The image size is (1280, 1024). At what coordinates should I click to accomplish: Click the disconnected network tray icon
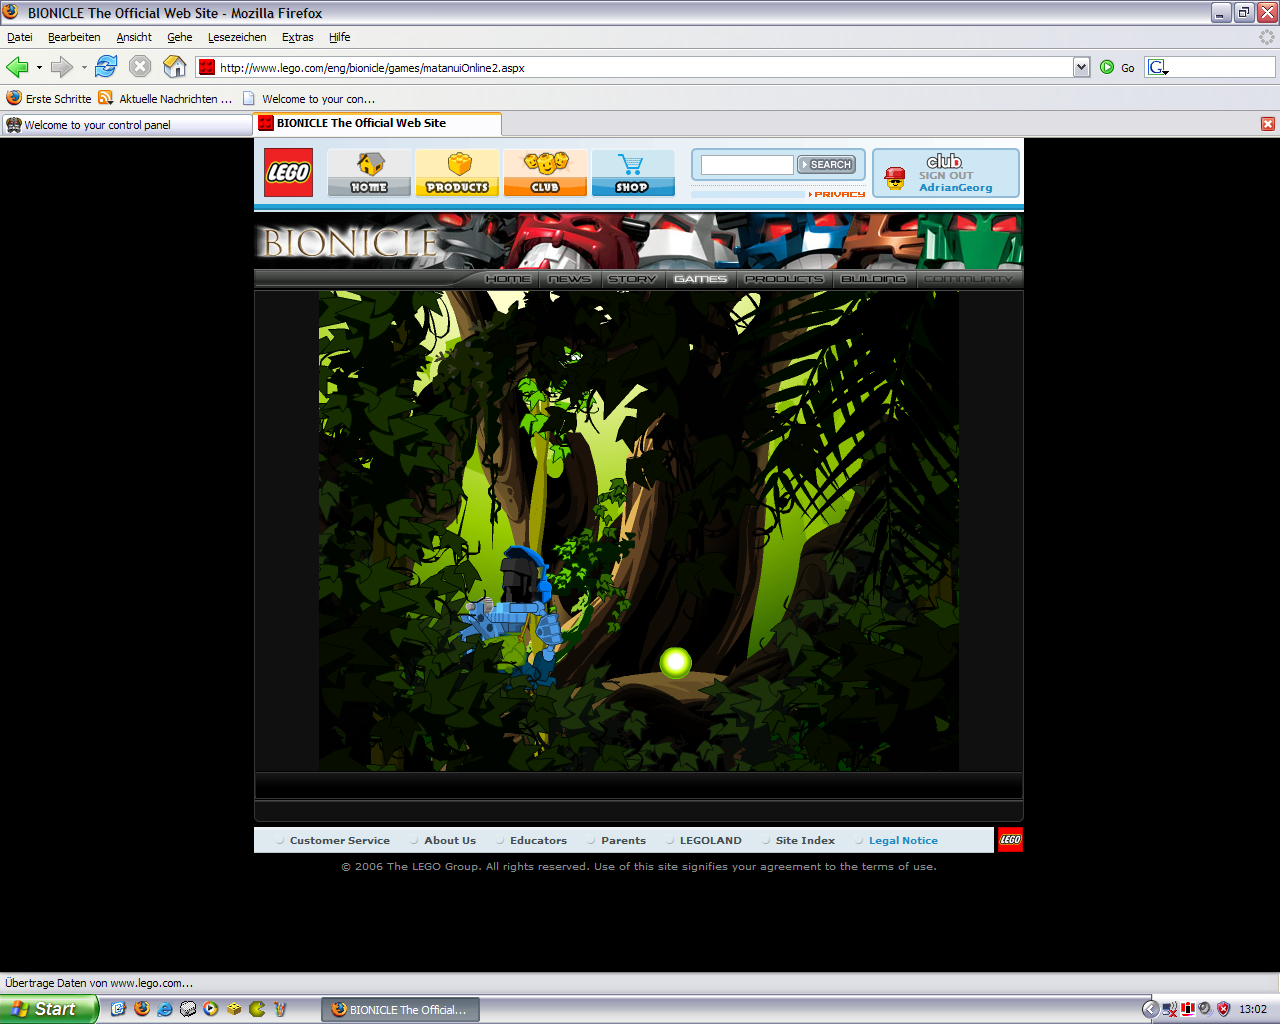(1169, 1009)
